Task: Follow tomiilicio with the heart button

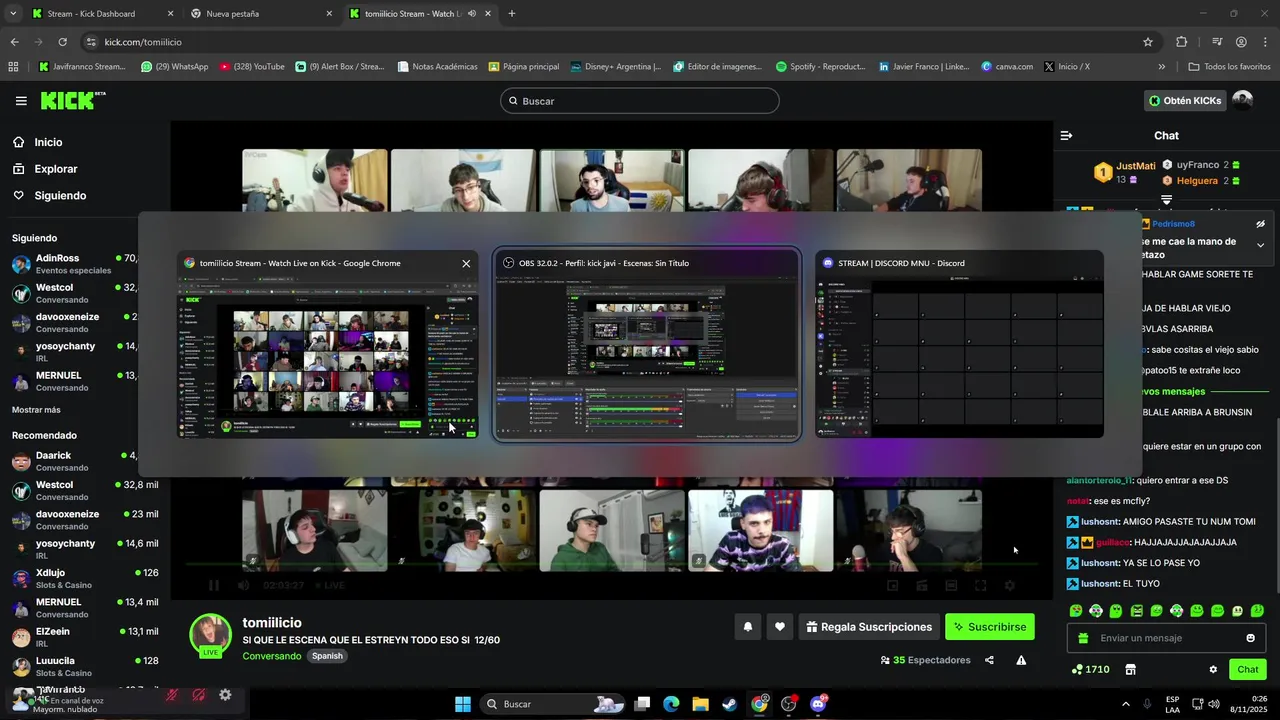Action: point(779,627)
